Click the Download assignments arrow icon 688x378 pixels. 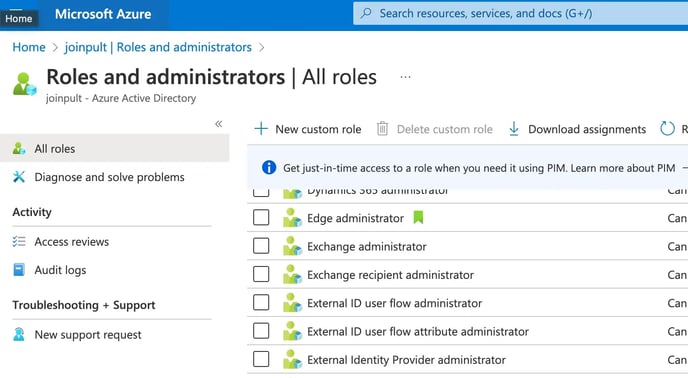[514, 129]
